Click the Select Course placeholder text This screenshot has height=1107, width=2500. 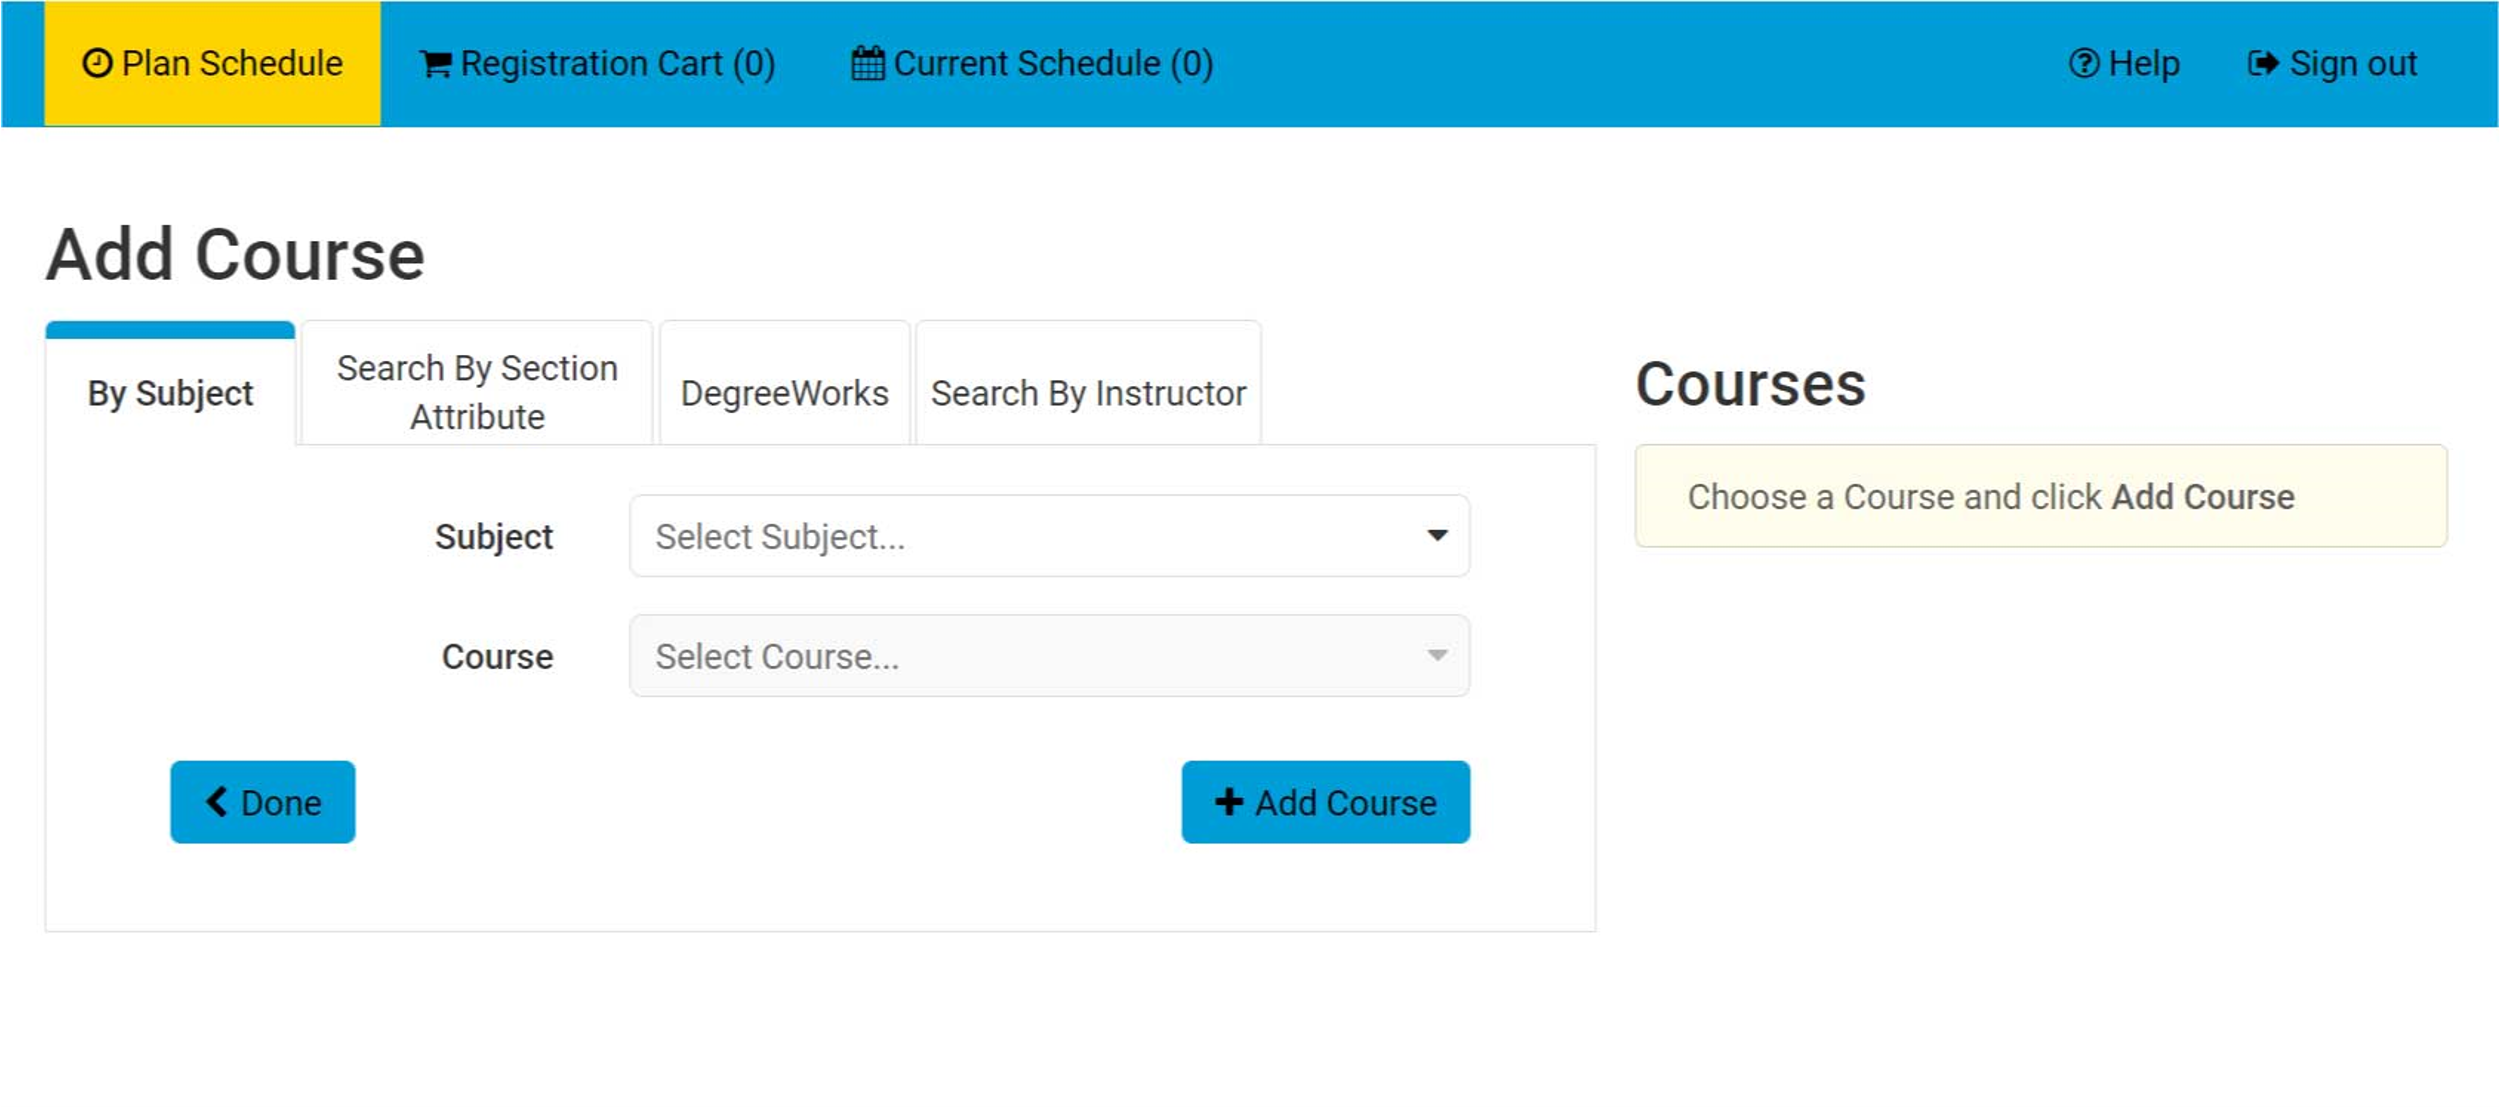[x=777, y=656]
